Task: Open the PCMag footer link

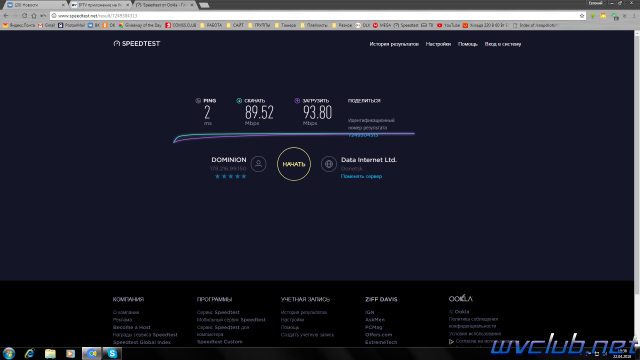Action: [373, 327]
